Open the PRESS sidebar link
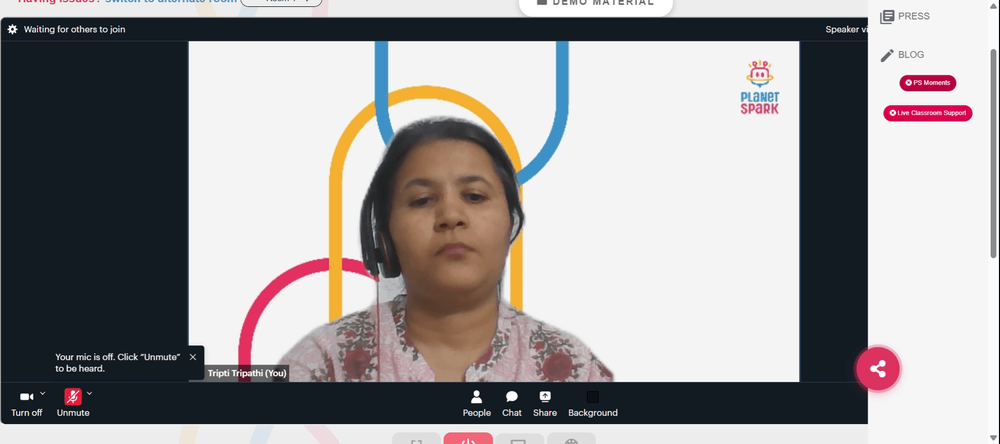The image size is (1000, 444). (x=905, y=17)
